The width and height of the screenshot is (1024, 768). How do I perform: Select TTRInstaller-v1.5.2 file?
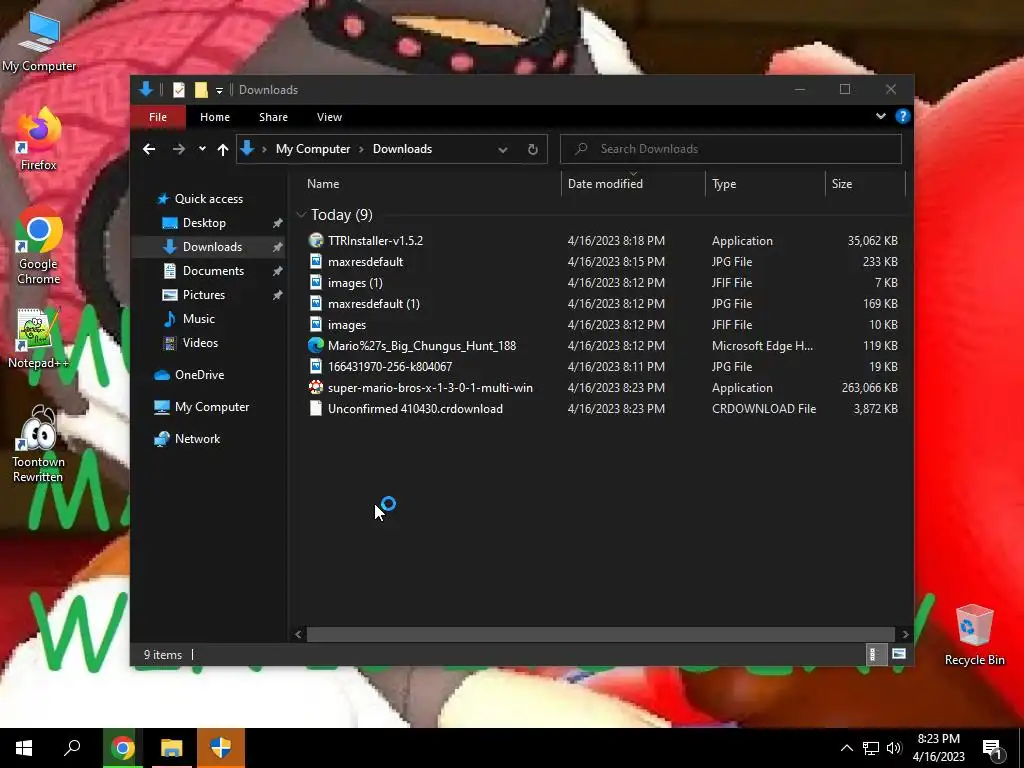(x=376, y=240)
